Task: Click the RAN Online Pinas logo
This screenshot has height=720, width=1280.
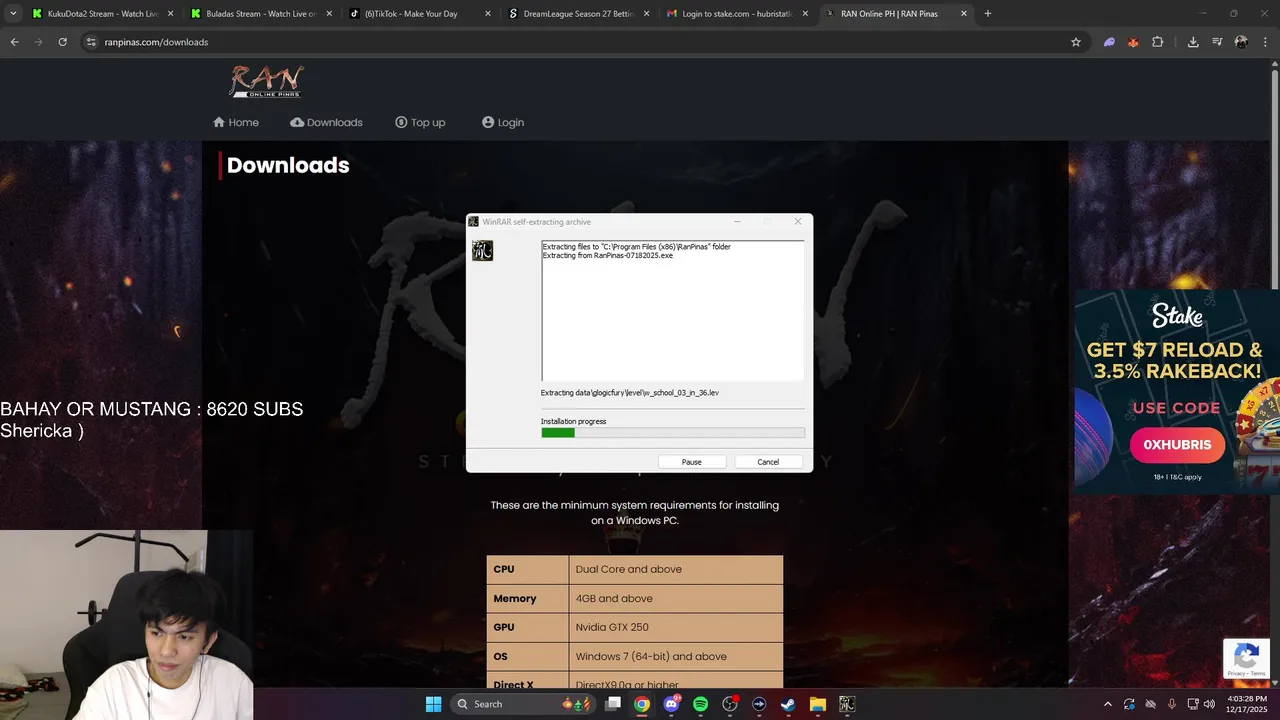Action: pos(266,81)
